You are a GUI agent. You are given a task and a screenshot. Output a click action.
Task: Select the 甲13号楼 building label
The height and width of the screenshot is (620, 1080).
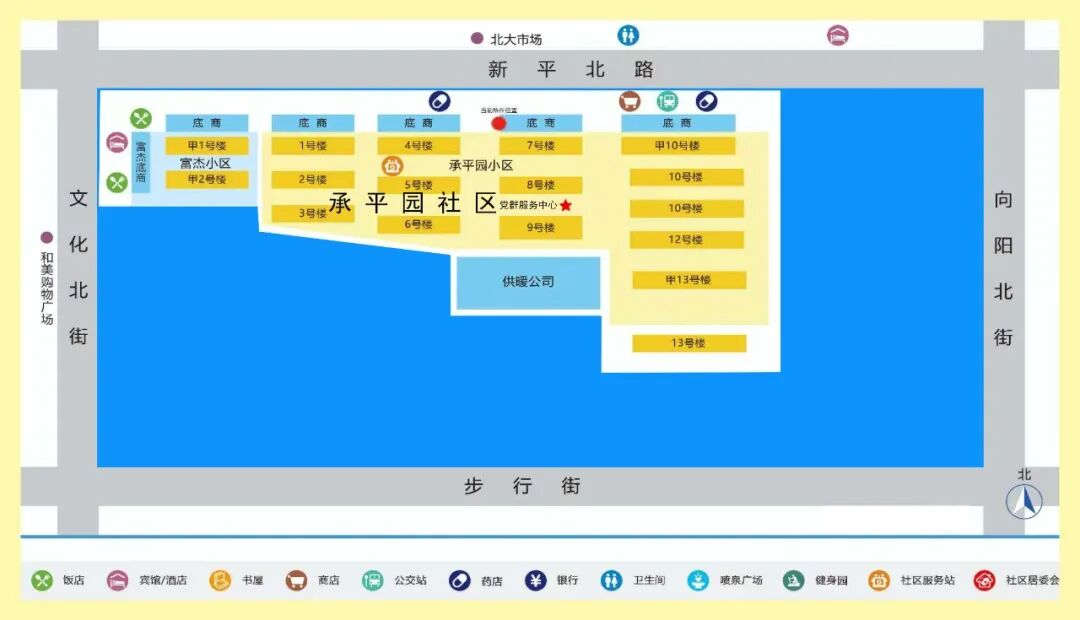click(x=688, y=280)
